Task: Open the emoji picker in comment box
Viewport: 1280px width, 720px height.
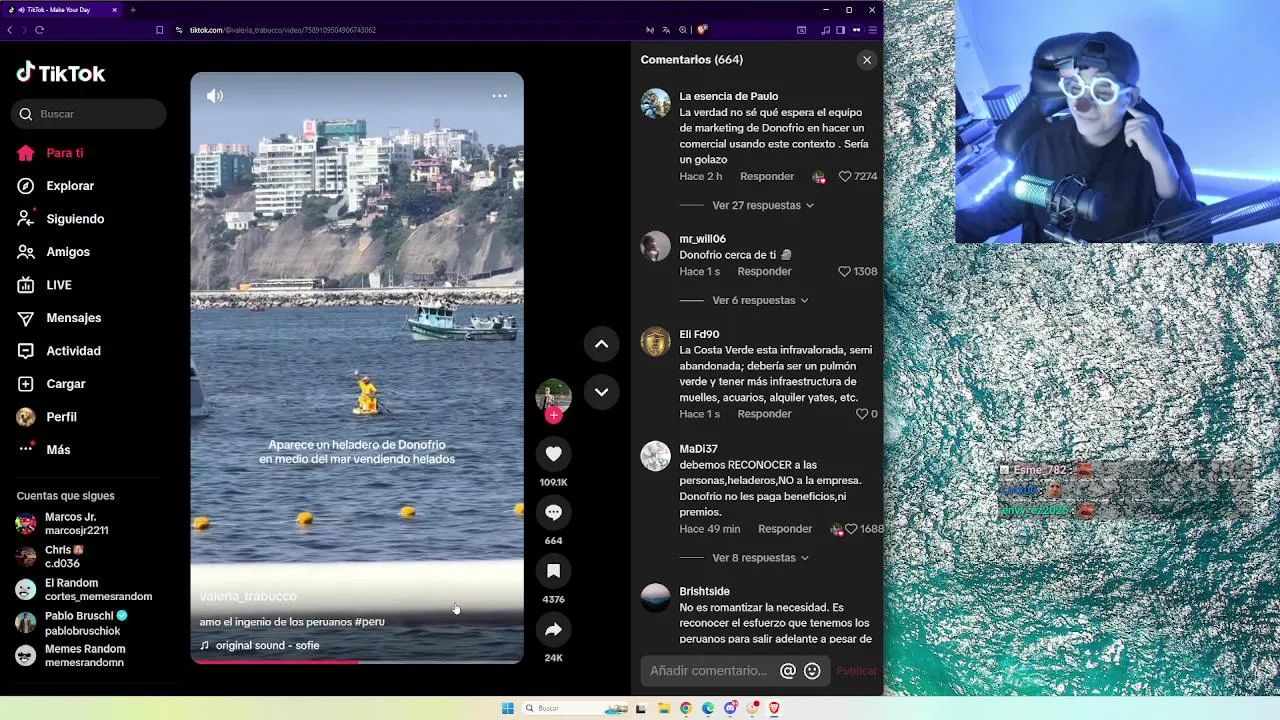Action: coord(812,671)
